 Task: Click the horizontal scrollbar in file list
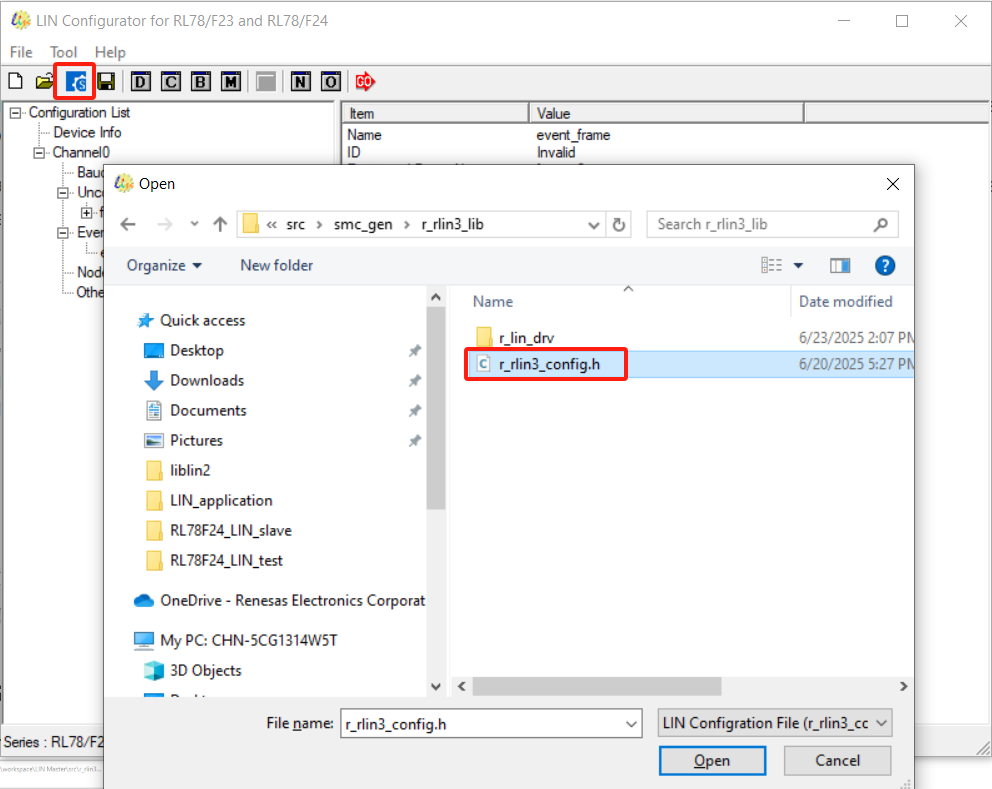click(597, 686)
